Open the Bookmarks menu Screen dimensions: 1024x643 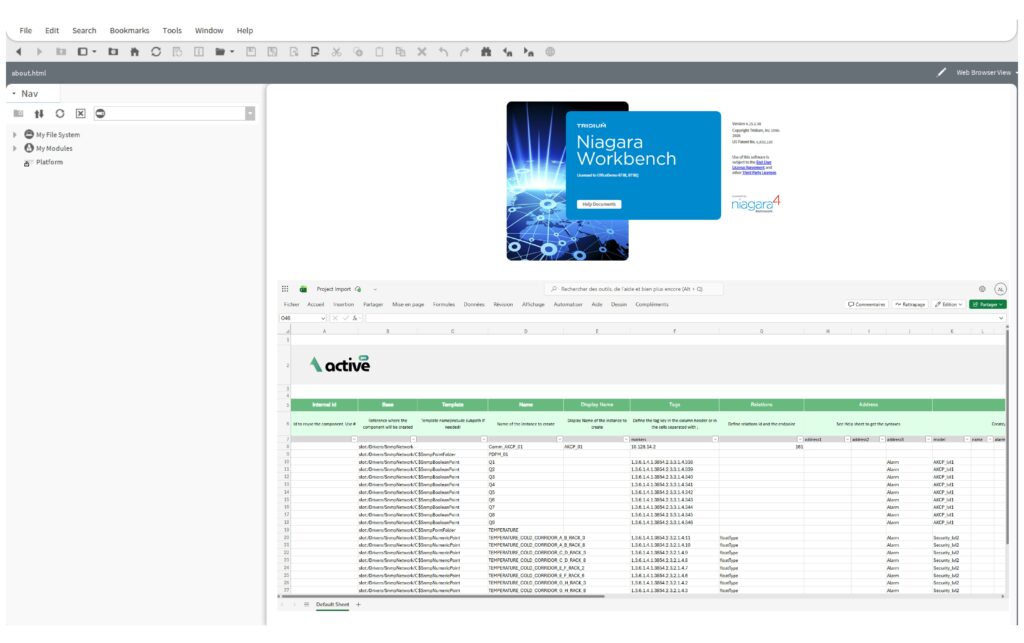pyautogui.click(x=129, y=31)
